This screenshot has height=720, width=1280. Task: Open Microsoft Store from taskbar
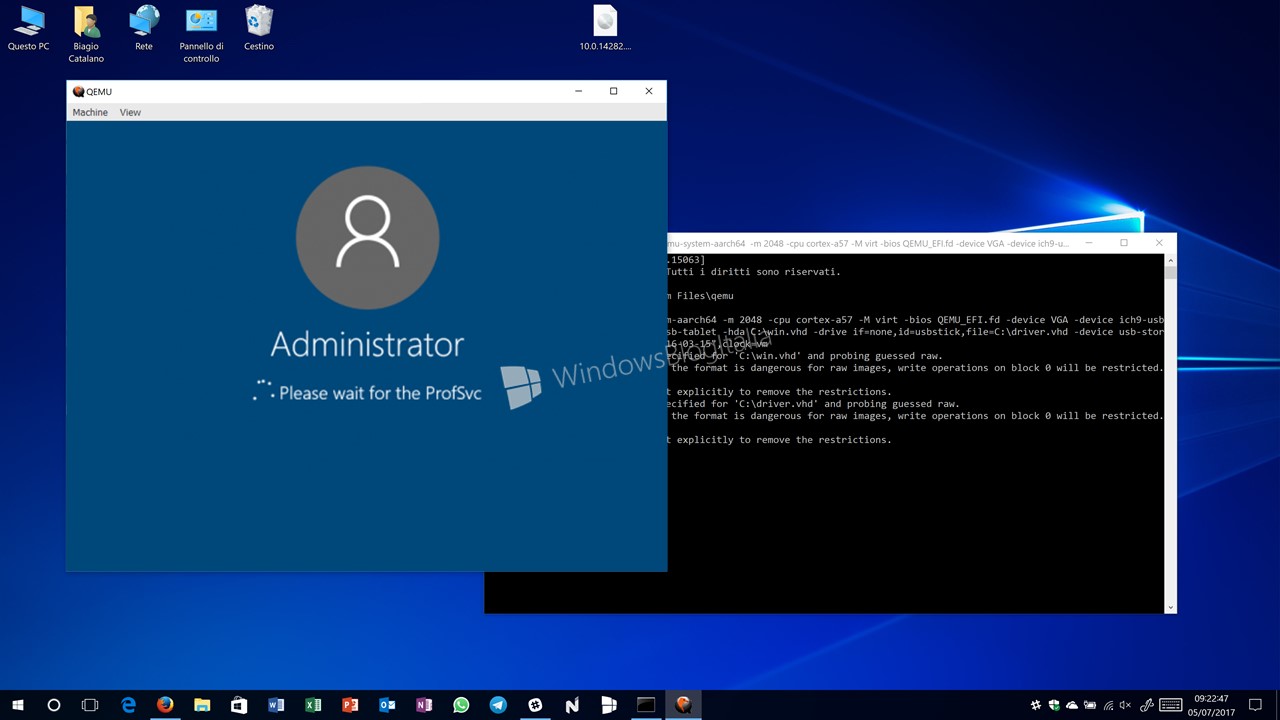tap(239, 705)
